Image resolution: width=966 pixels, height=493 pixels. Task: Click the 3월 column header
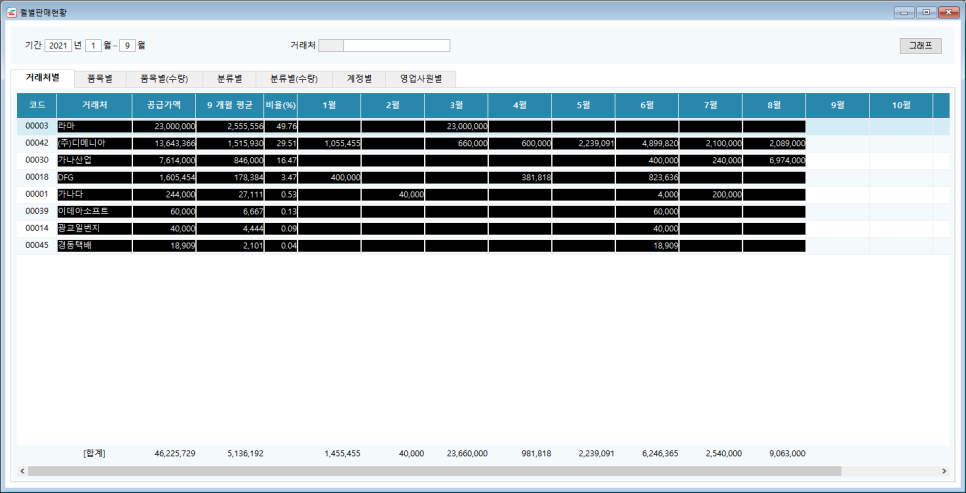tap(457, 105)
